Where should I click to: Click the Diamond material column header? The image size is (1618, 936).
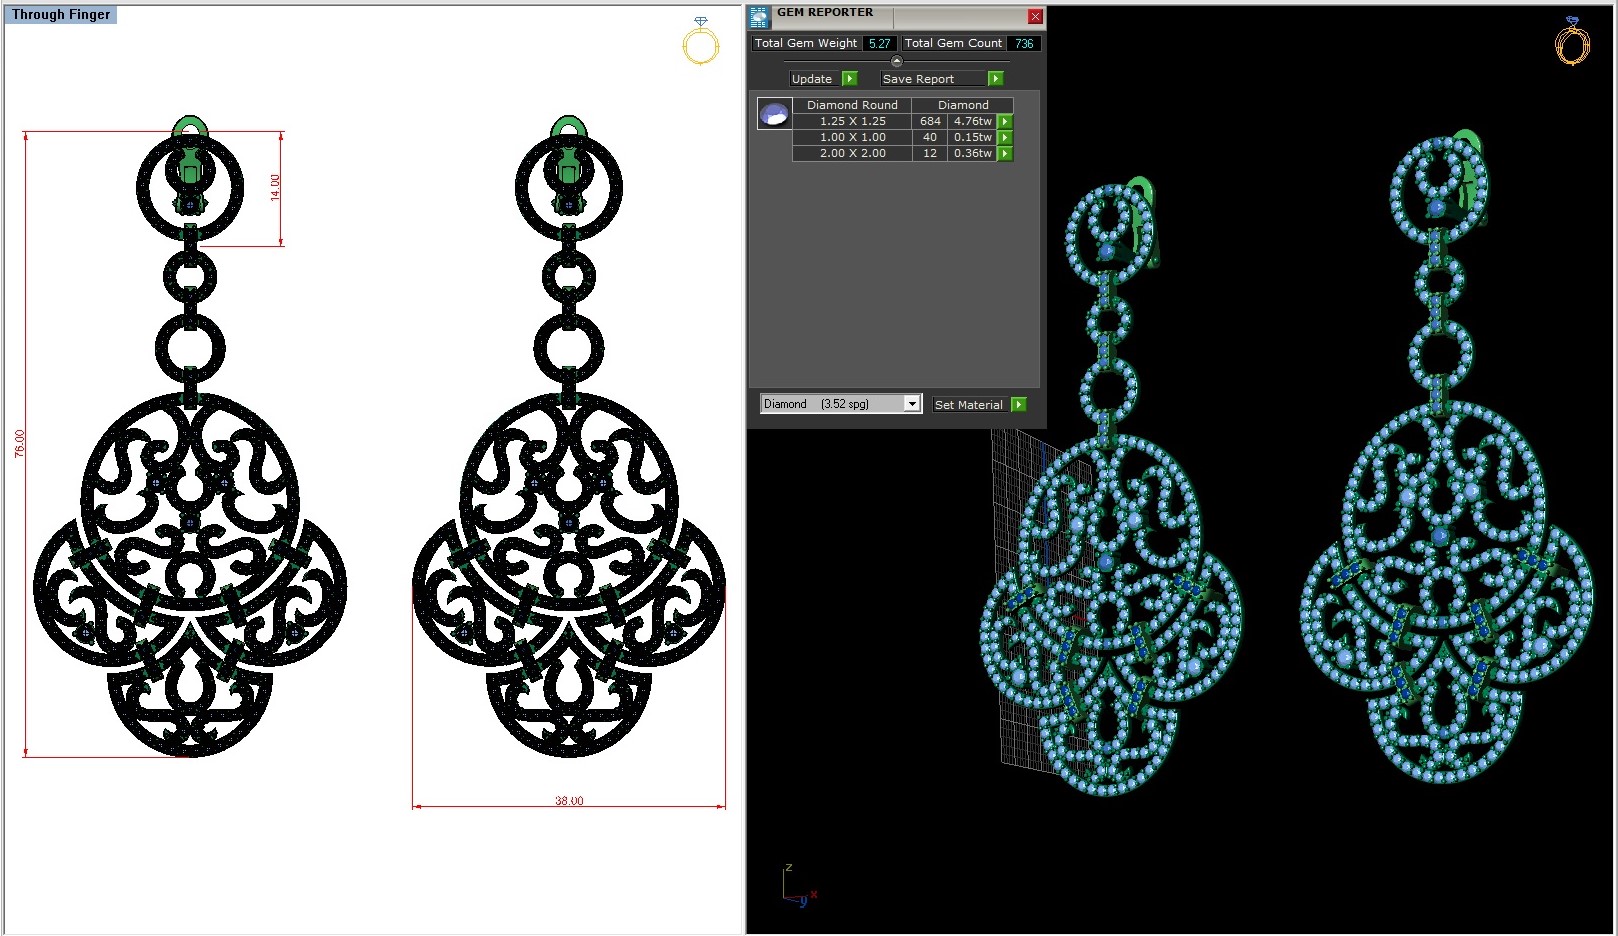pos(963,105)
